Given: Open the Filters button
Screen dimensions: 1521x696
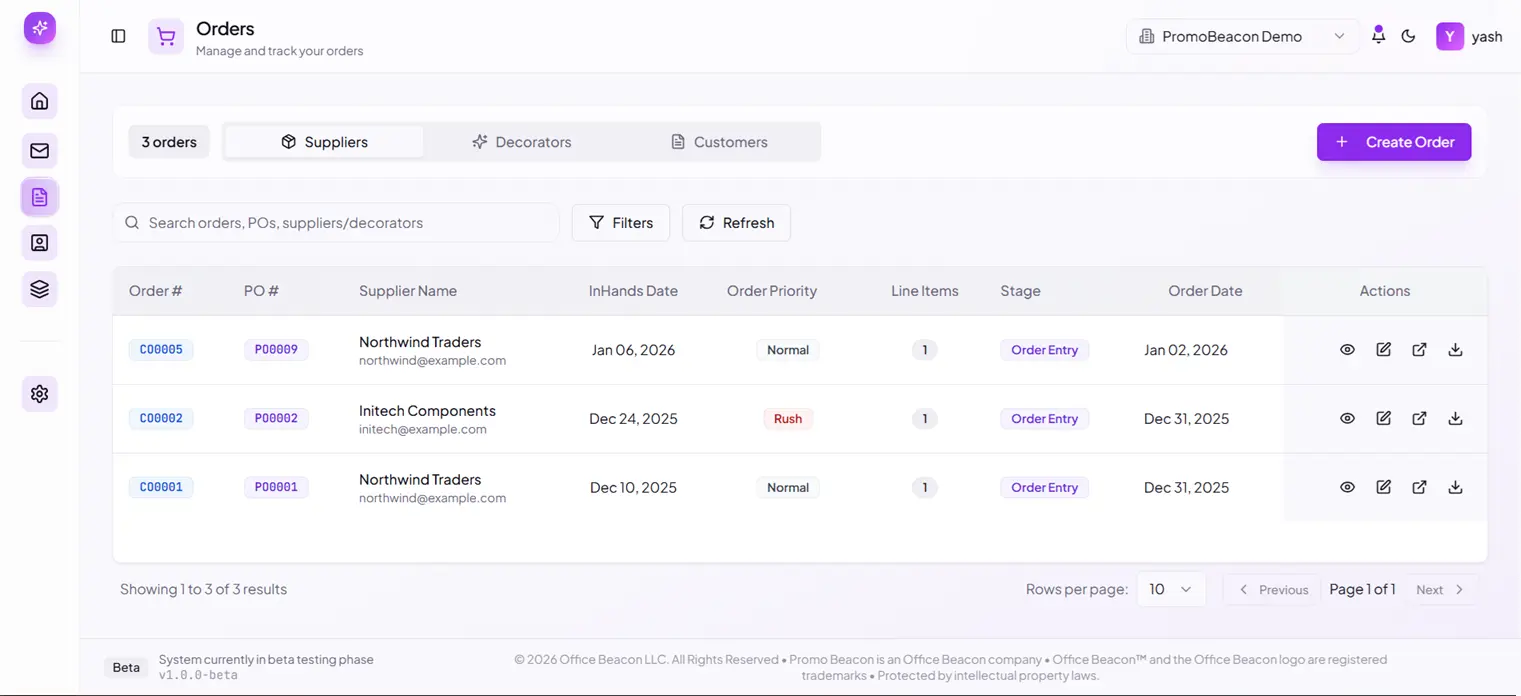Looking at the screenshot, I should pyautogui.click(x=620, y=223).
